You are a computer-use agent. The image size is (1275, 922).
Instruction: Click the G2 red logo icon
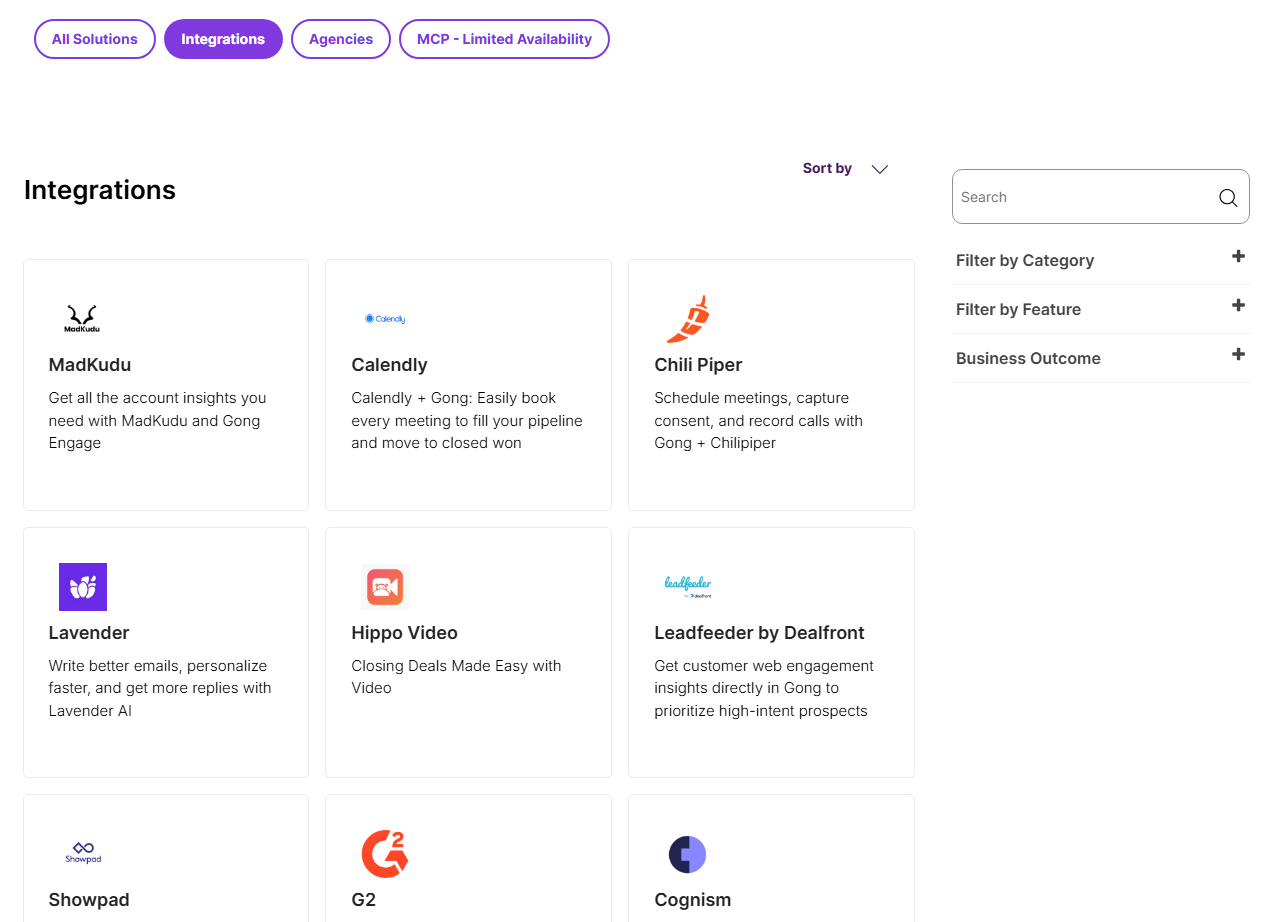pos(385,854)
